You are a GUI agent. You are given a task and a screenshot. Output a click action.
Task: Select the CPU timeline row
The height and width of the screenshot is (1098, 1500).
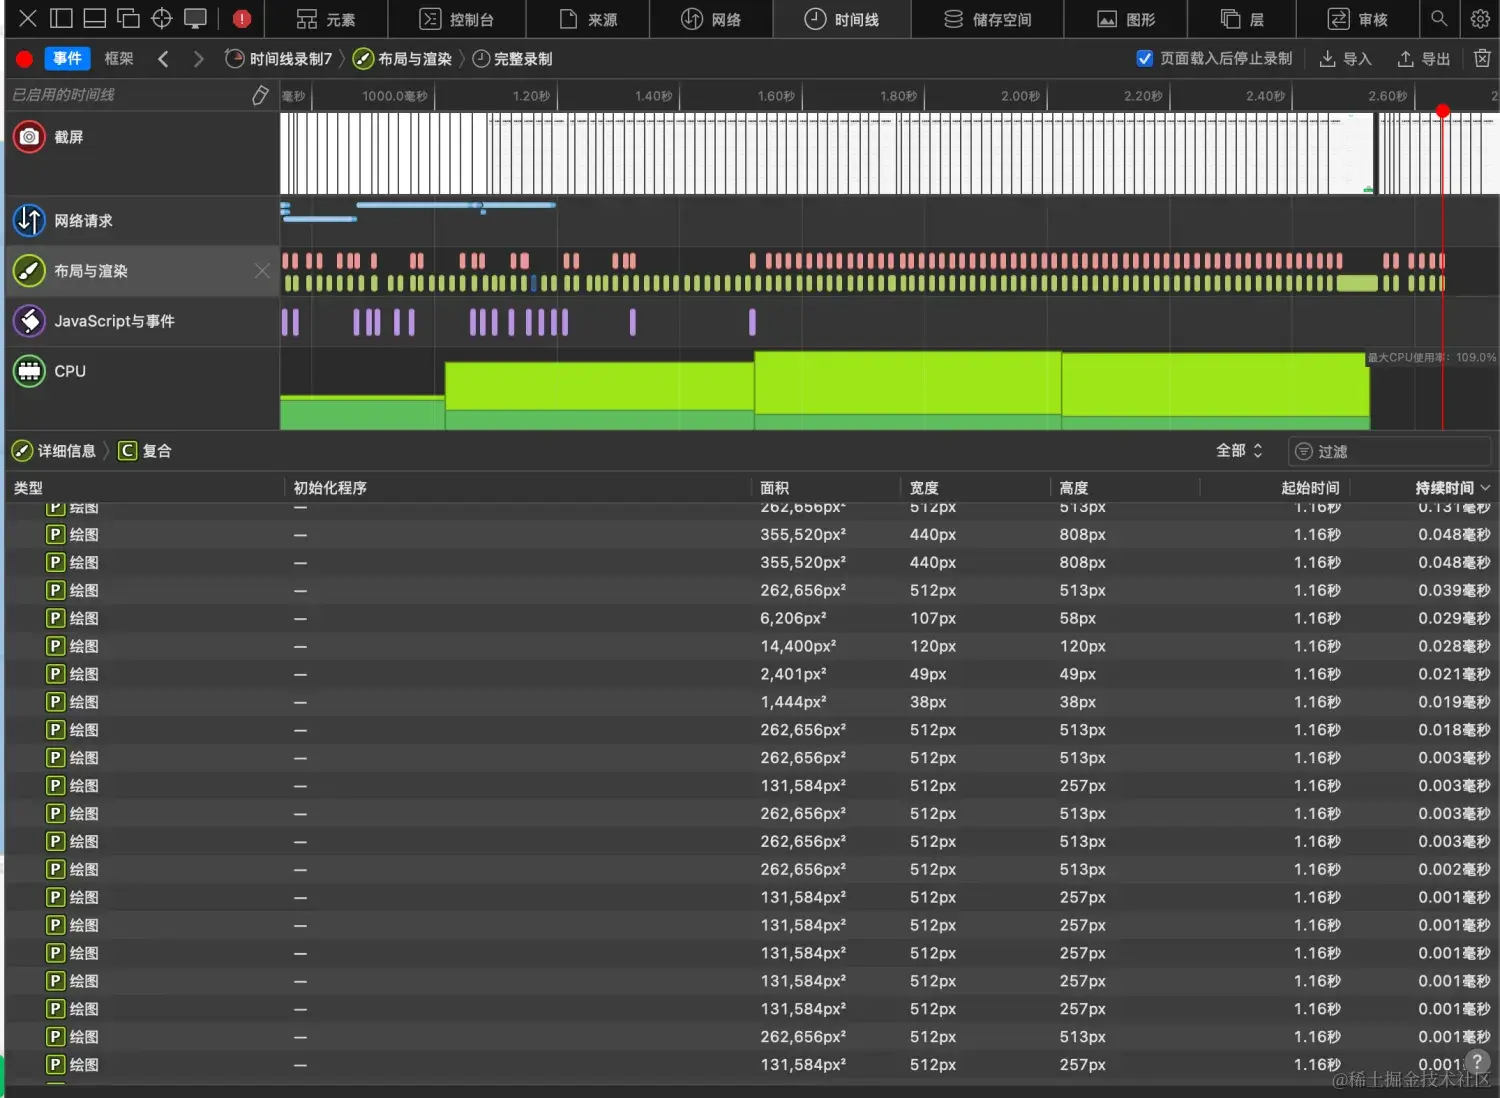coord(142,388)
